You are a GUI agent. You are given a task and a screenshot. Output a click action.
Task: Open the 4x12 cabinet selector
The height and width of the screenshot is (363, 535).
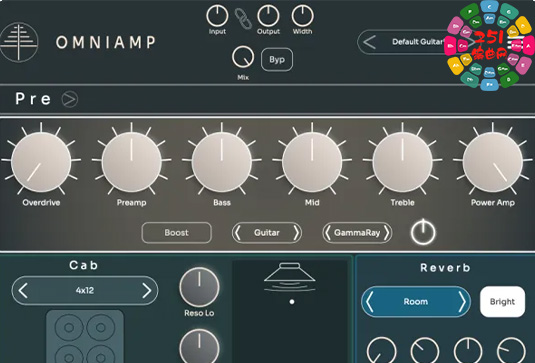tap(85, 291)
